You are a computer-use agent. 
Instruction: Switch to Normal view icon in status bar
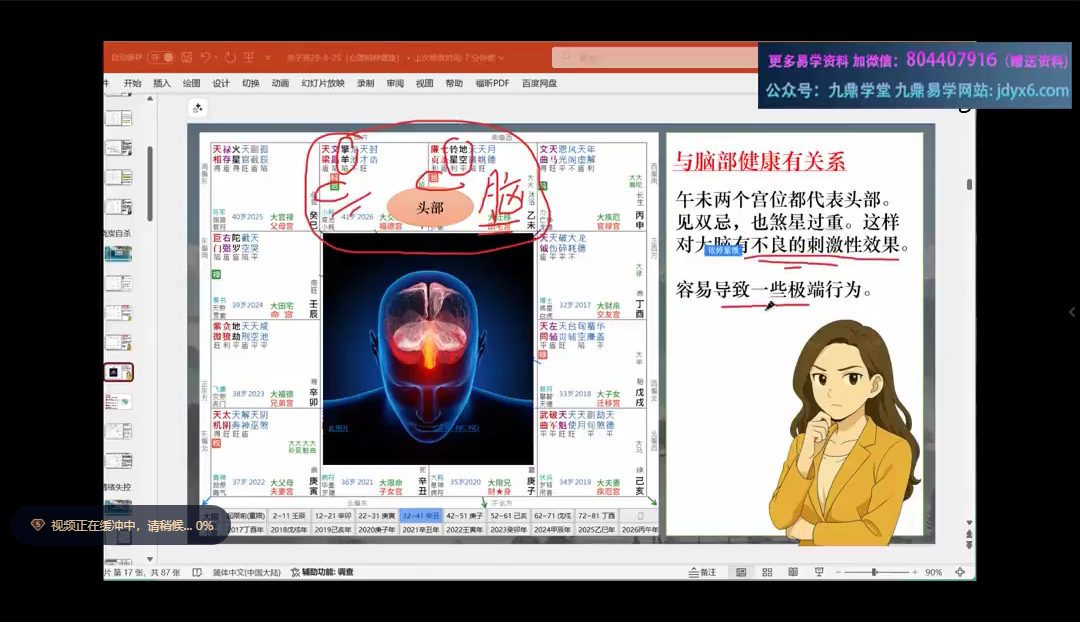(x=741, y=572)
